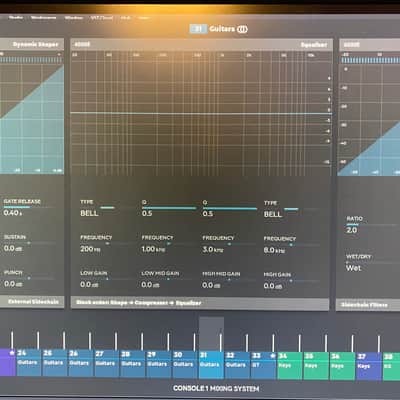Viewport: 400px width, 400px height.
Task: Click the High Mid Gain slider
Action: pos(230,280)
